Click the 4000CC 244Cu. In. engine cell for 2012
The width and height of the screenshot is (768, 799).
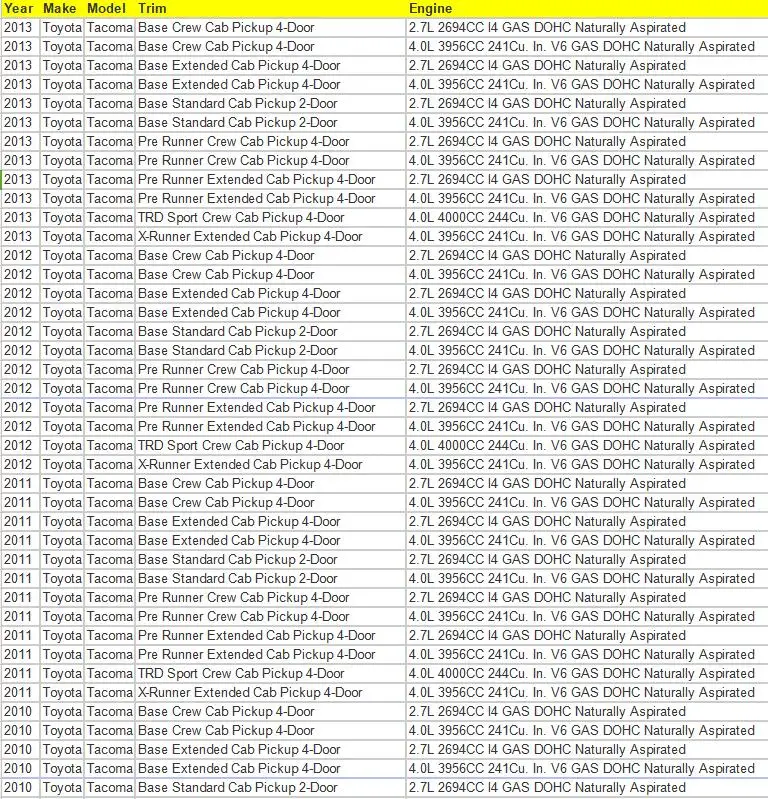[x=587, y=445]
